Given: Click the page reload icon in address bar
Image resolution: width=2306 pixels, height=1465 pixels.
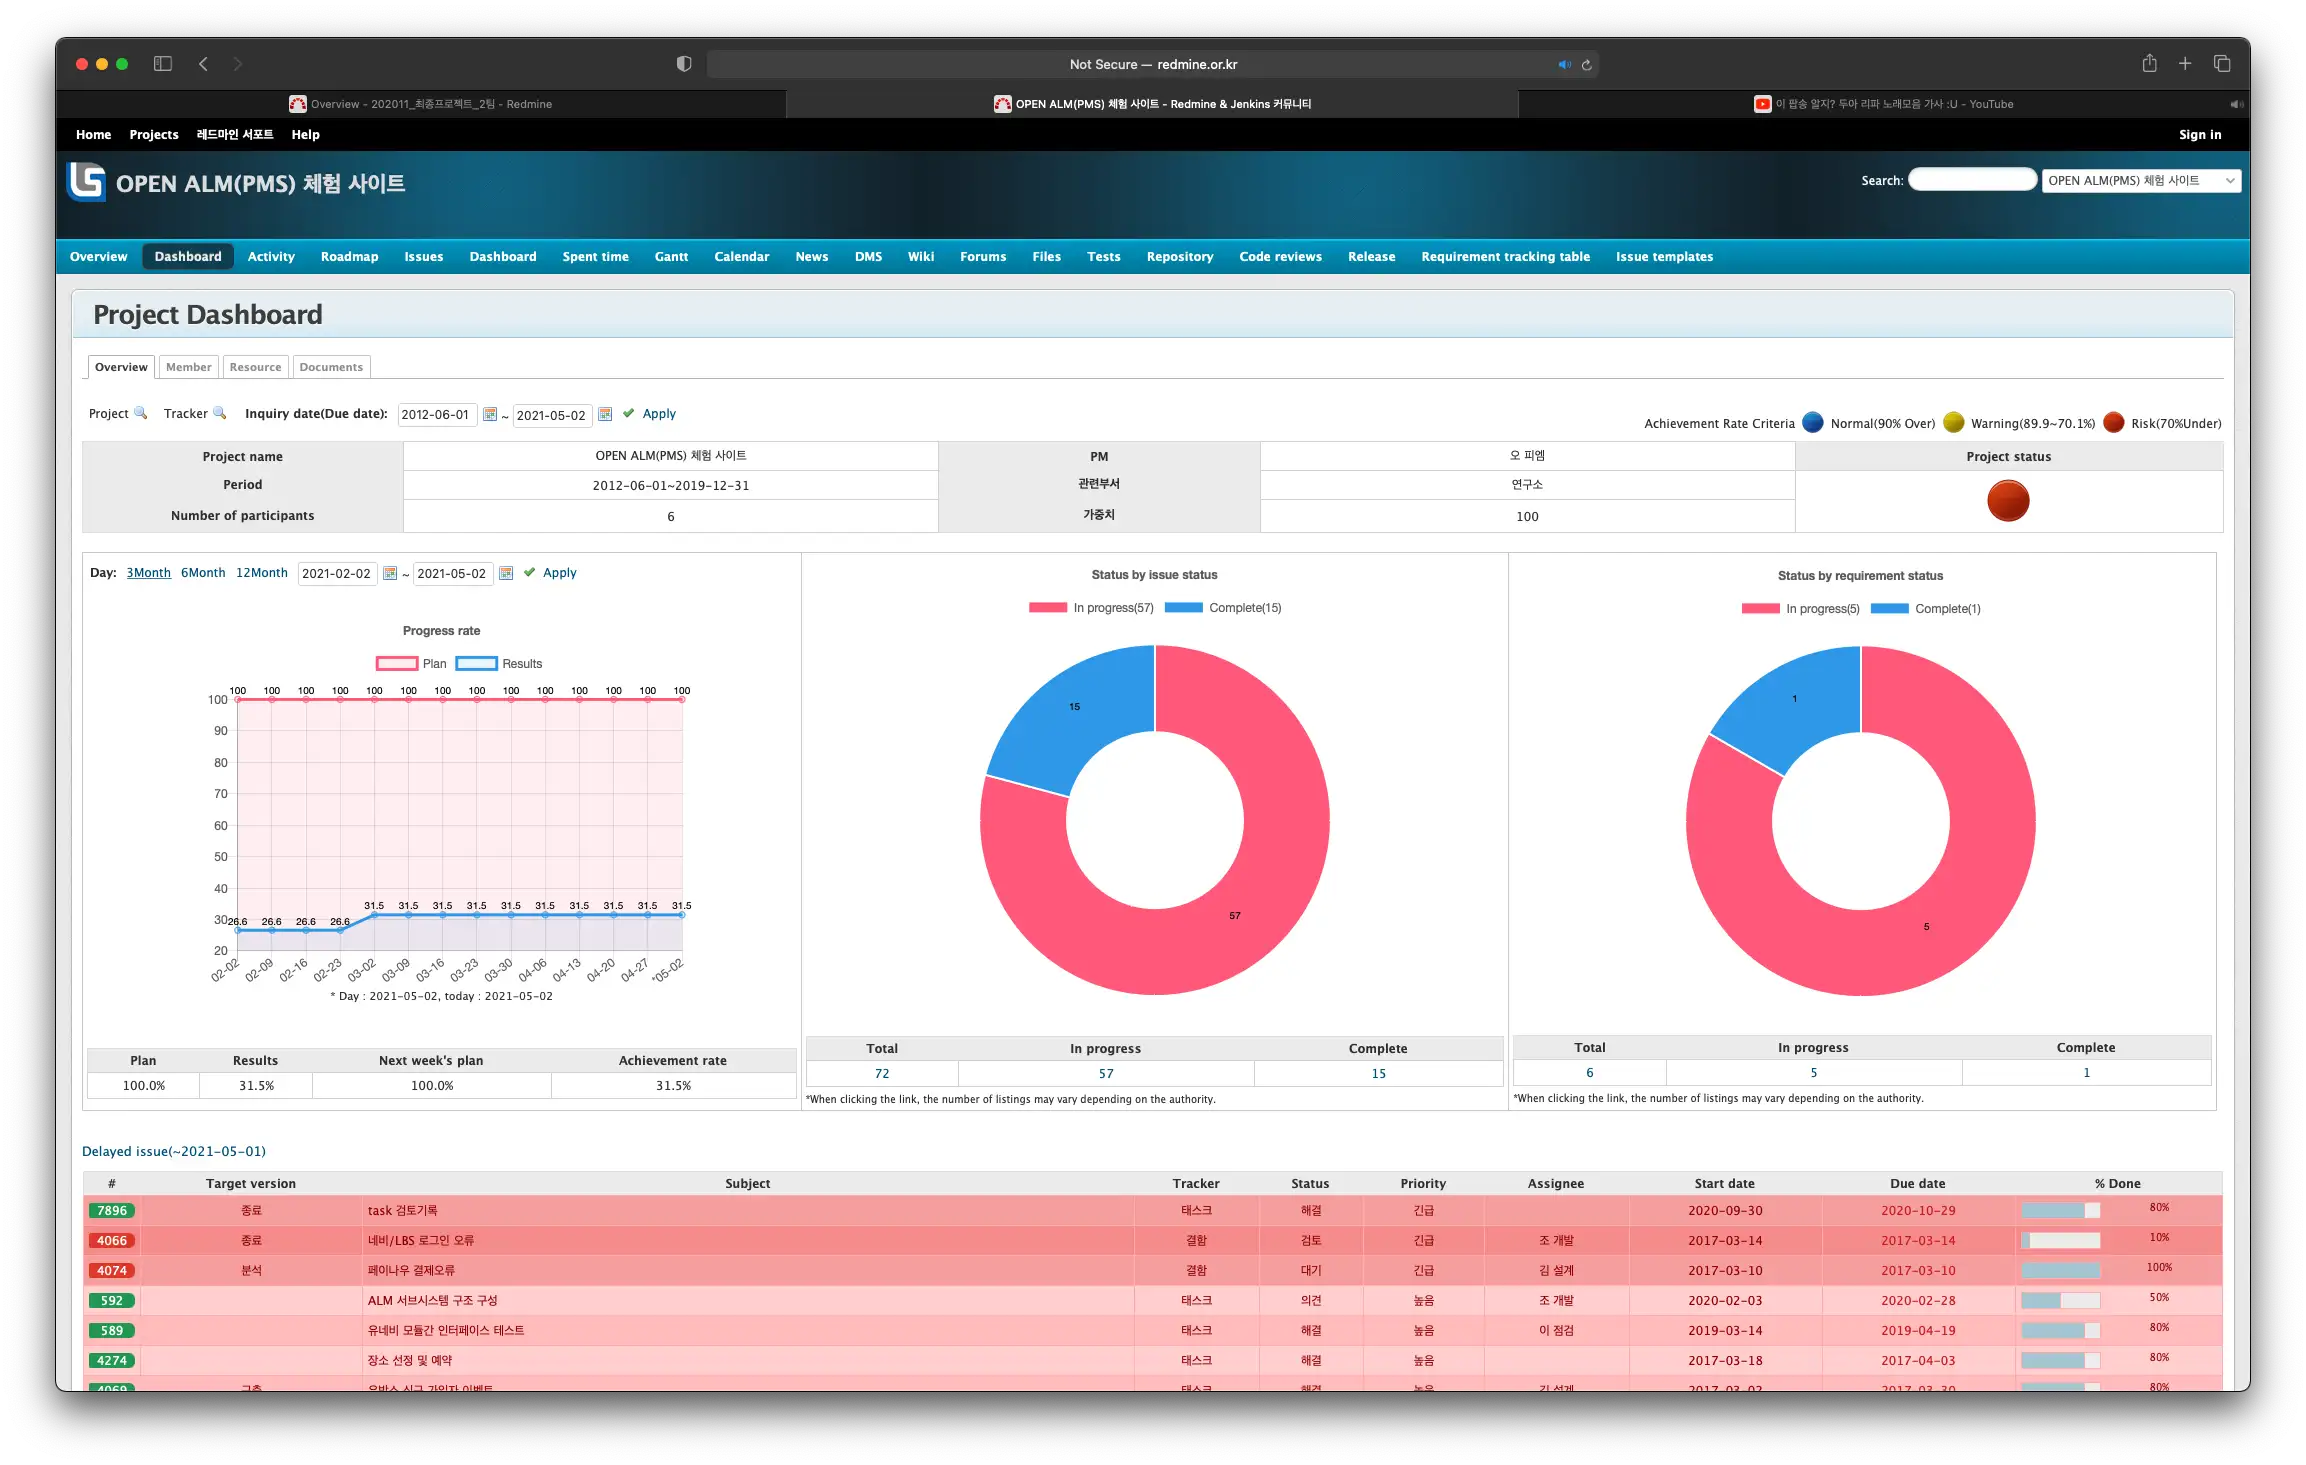Looking at the screenshot, I should (x=1586, y=65).
